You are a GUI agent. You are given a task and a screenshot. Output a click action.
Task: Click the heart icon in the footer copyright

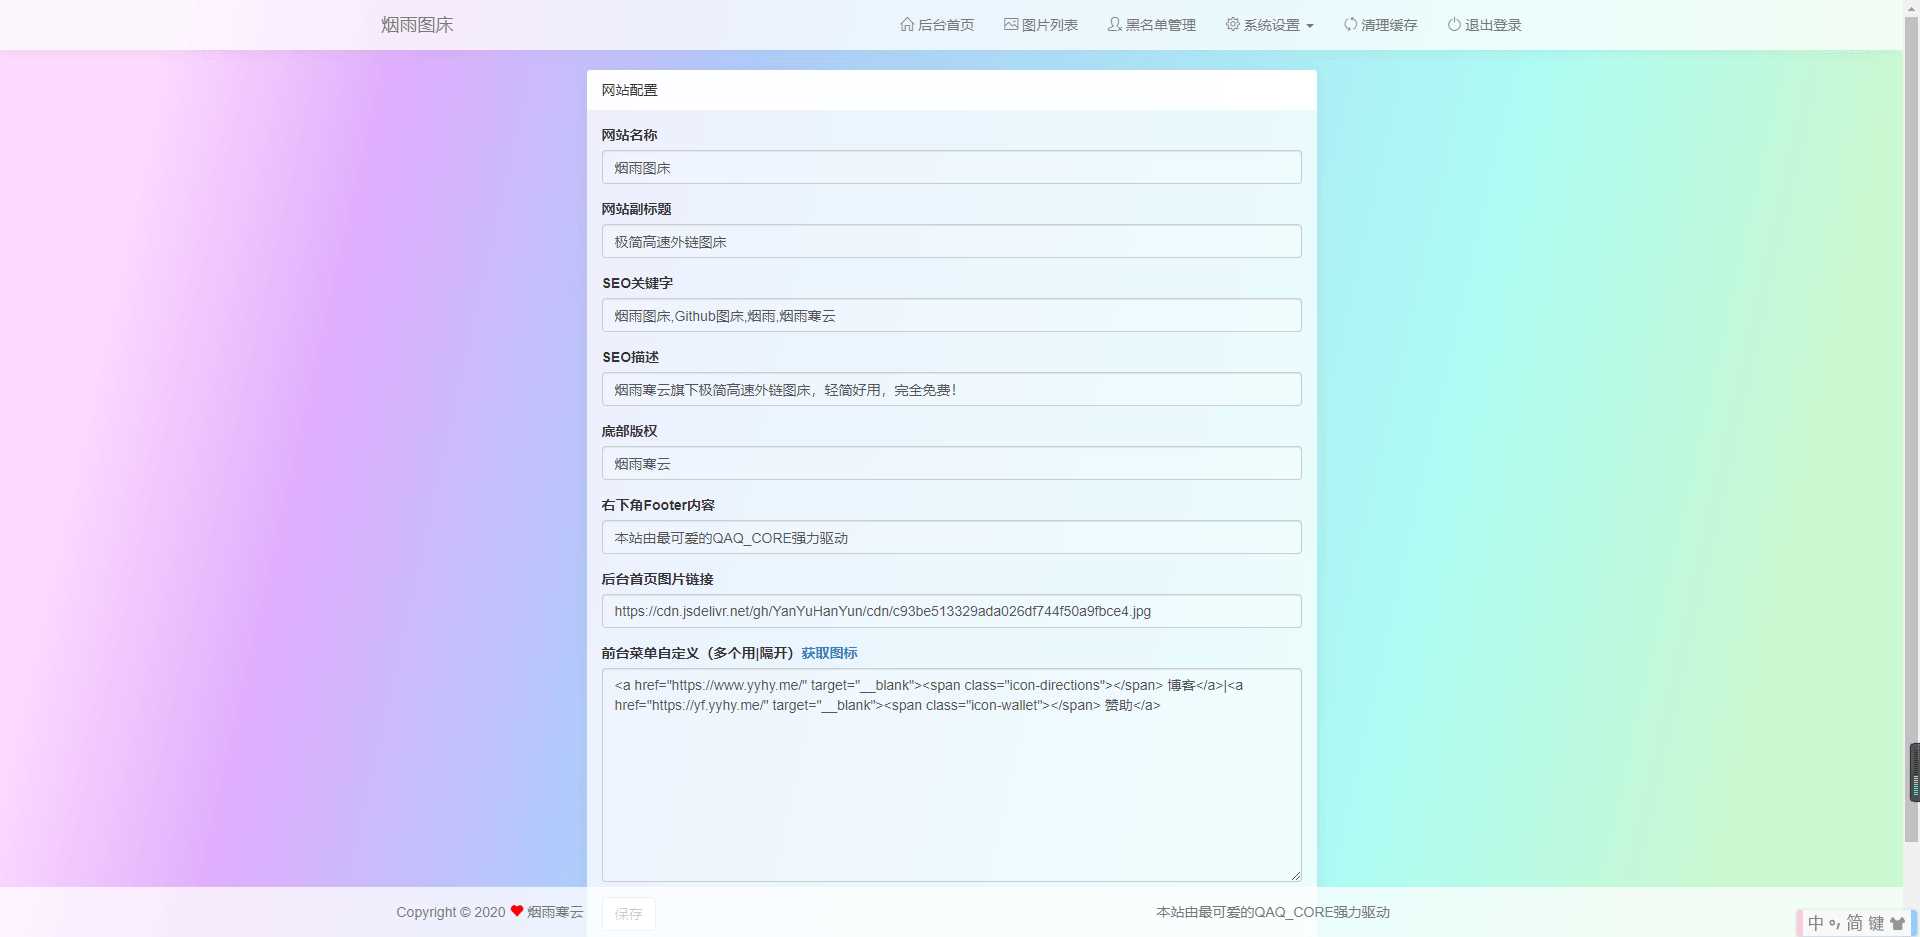coord(516,911)
